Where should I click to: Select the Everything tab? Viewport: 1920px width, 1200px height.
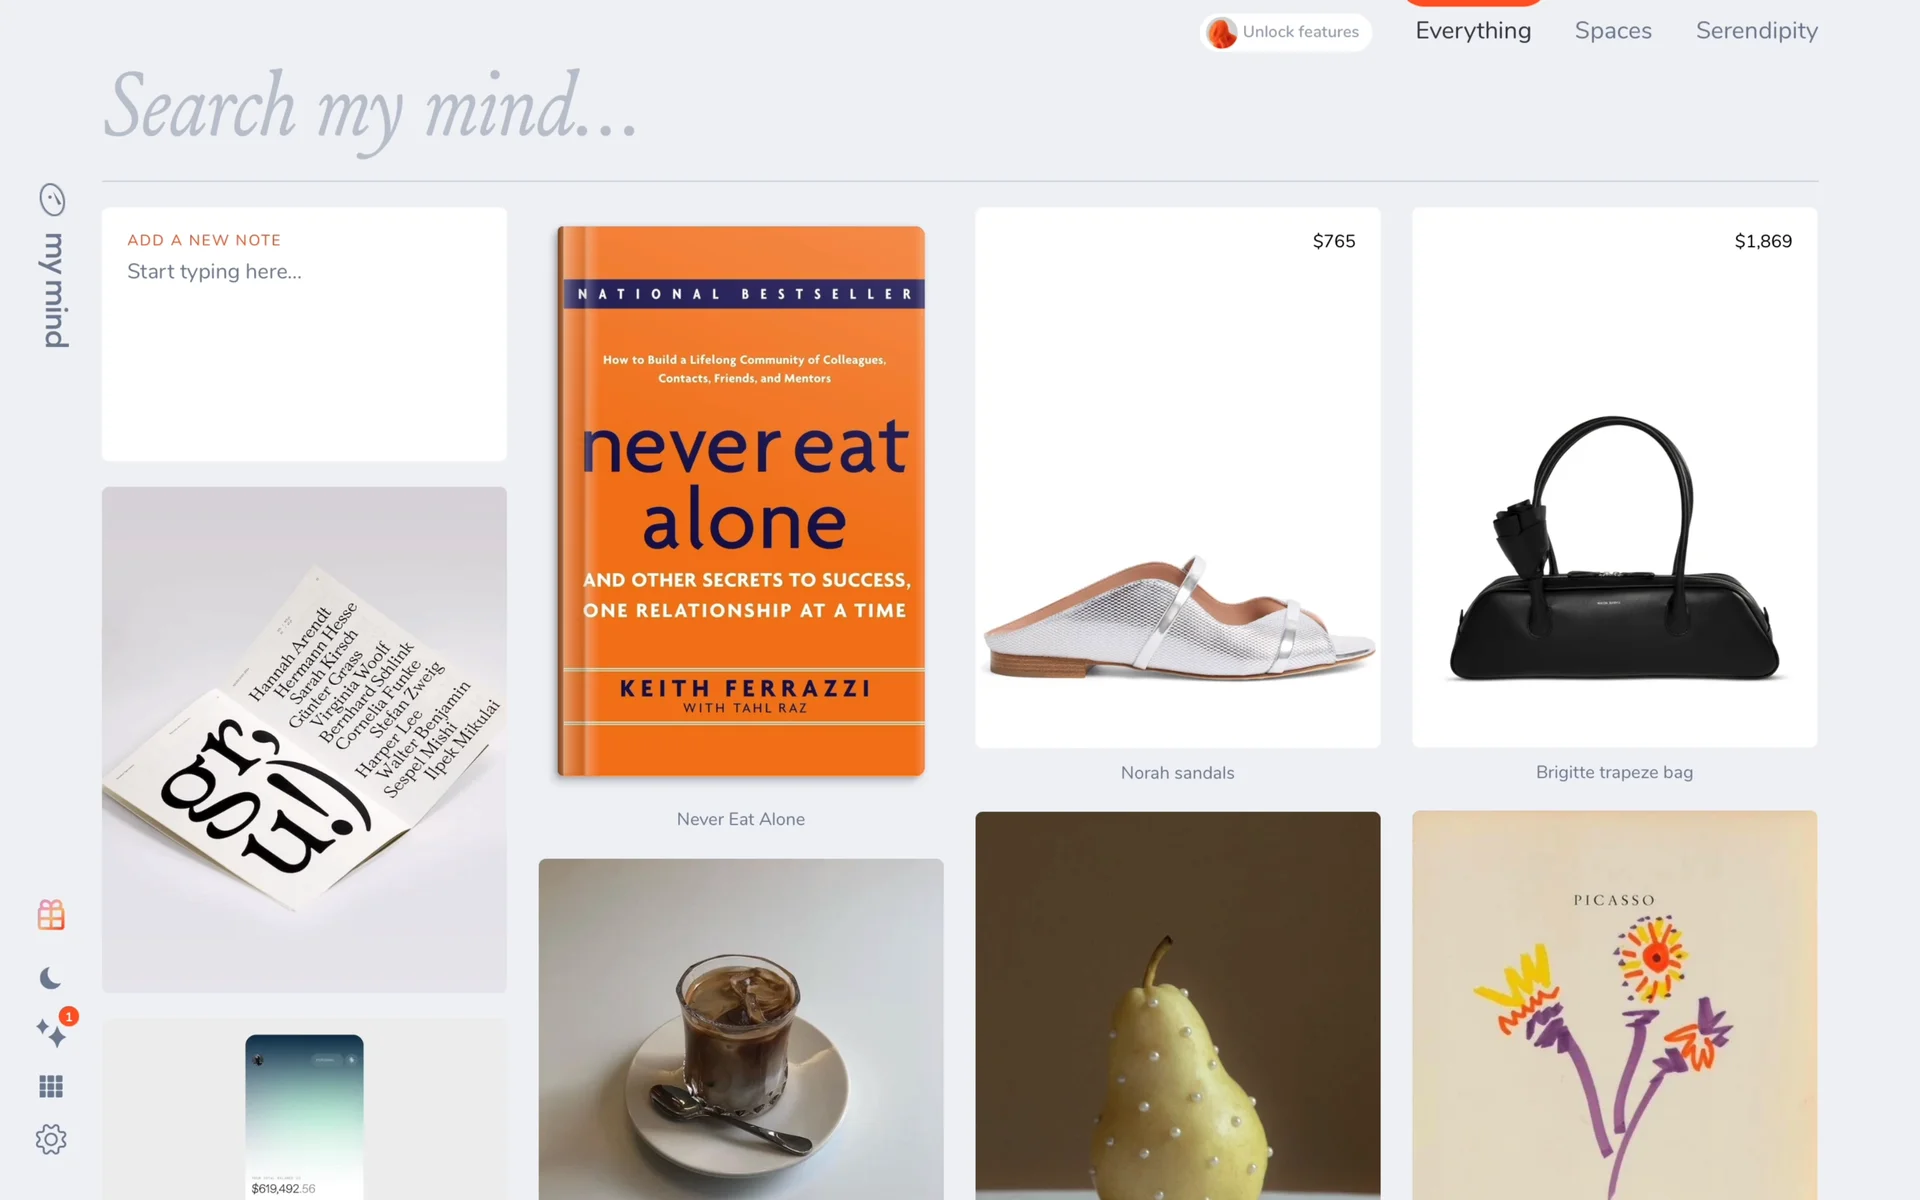pos(1473,31)
